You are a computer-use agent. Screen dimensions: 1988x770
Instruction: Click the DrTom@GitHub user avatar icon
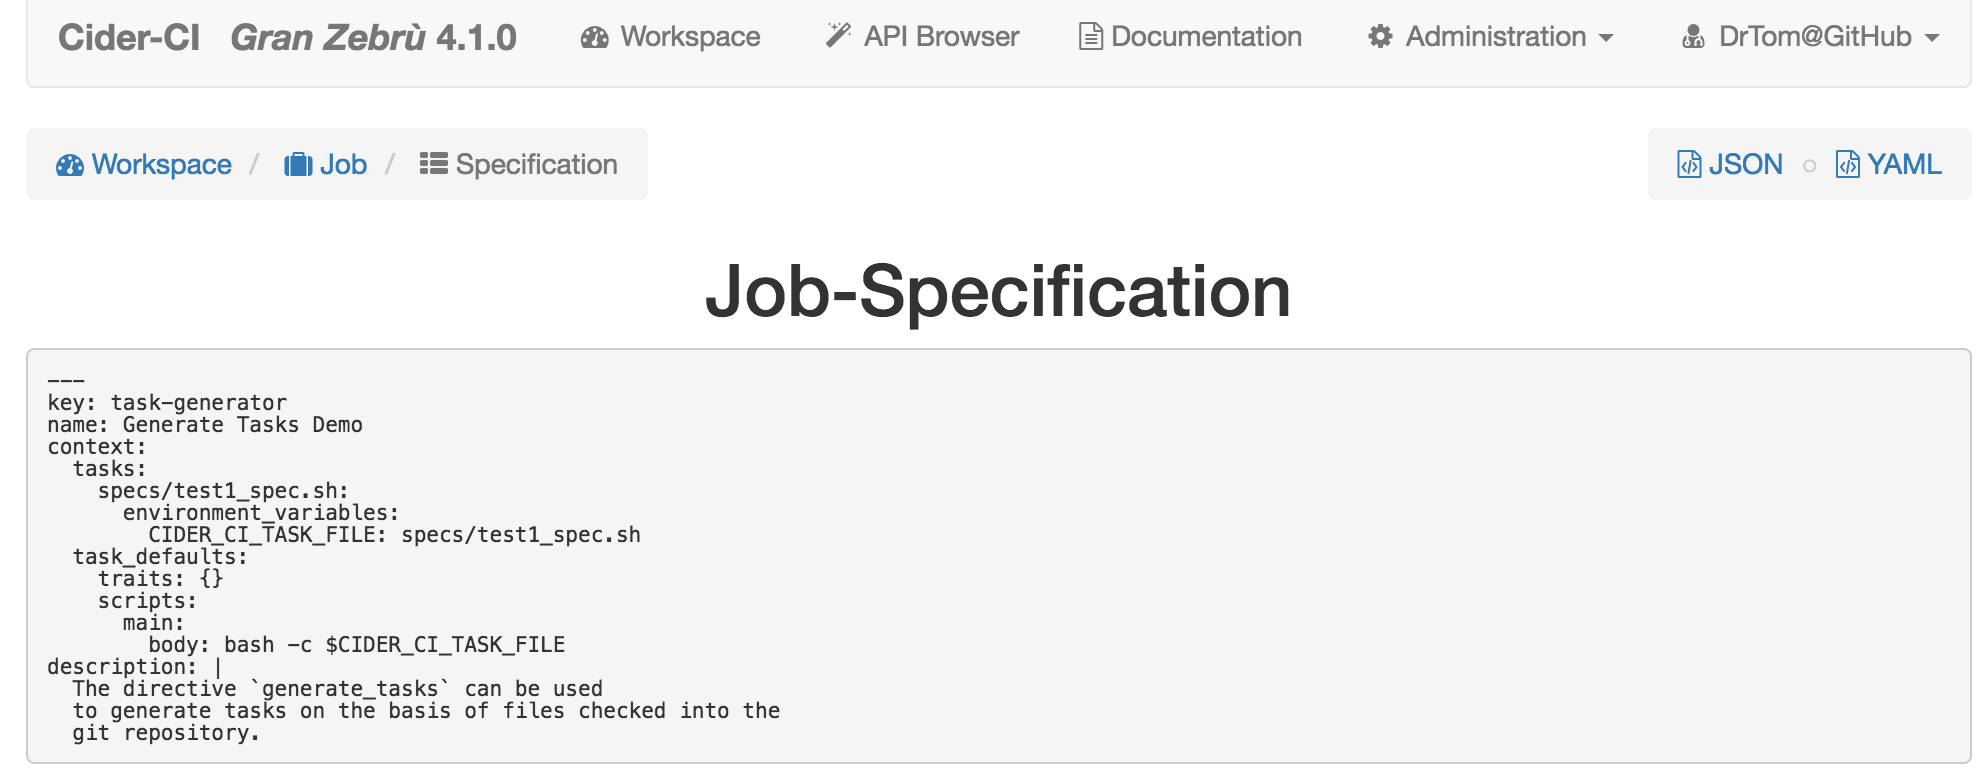pos(1693,37)
